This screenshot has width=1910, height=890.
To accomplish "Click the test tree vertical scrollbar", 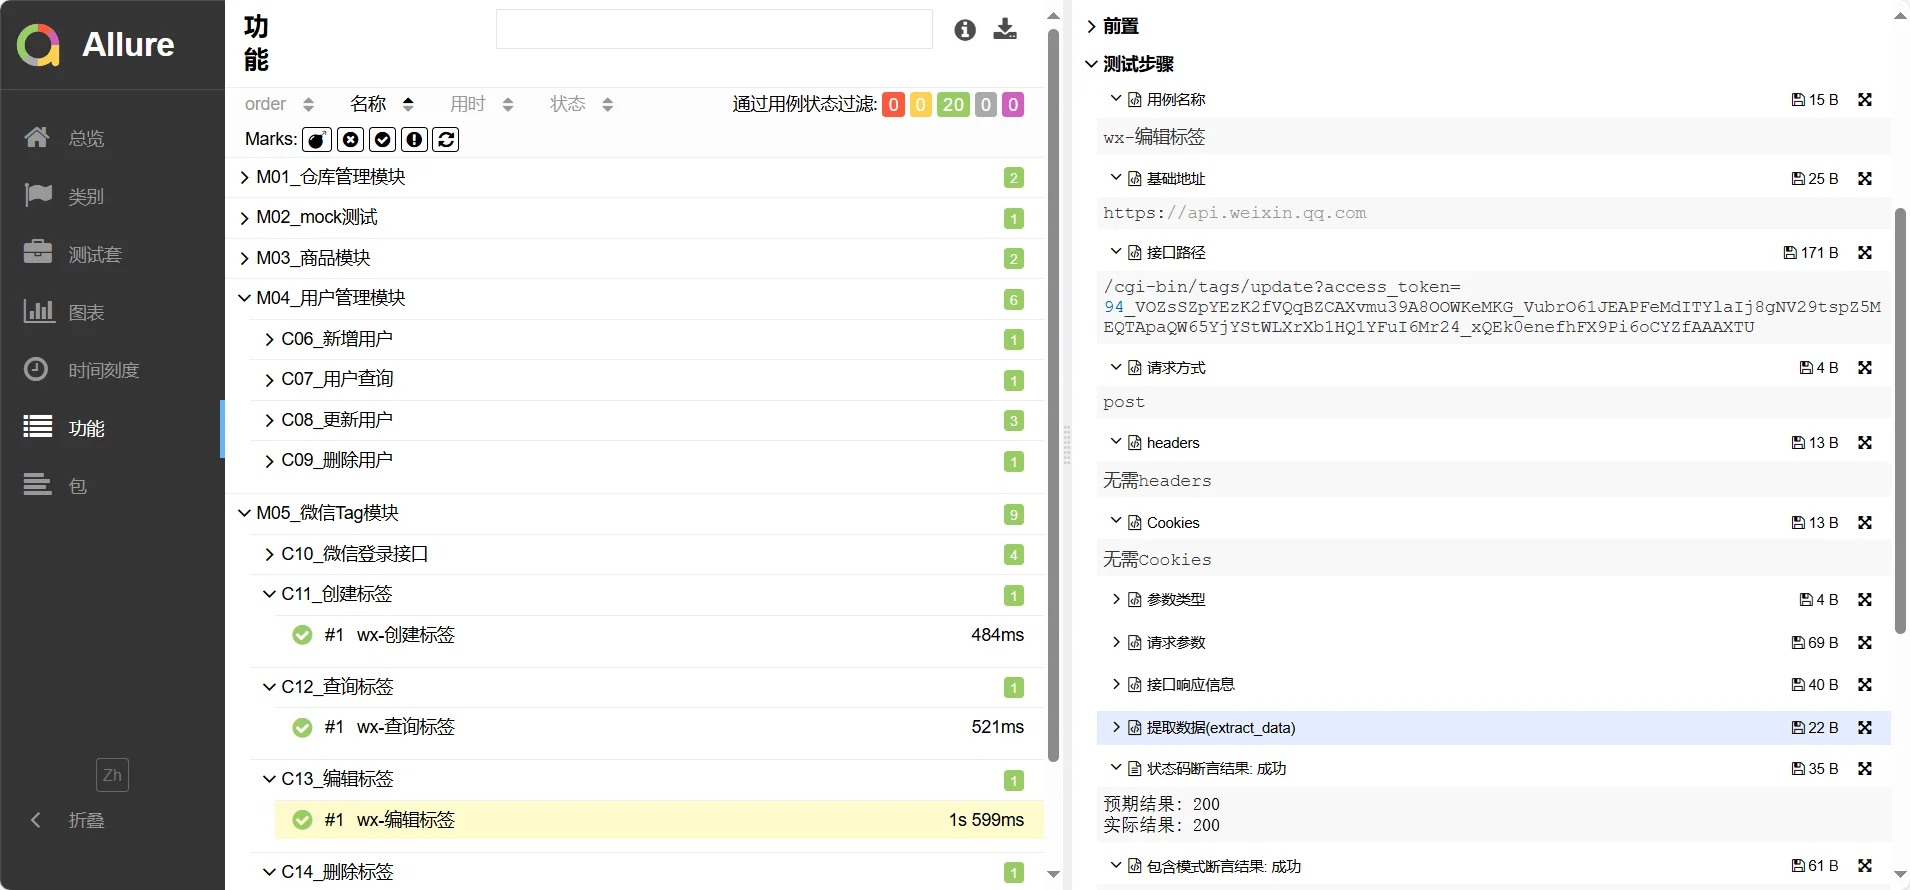I will tap(1053, 395).
